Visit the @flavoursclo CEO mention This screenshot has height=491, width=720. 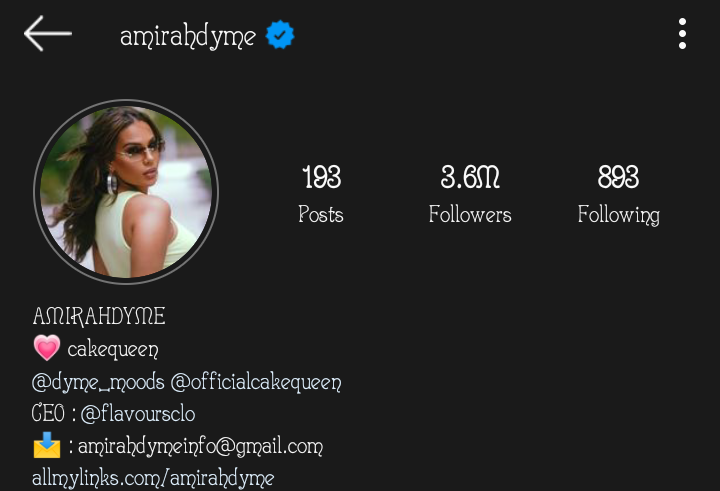(x=138, y=413)
